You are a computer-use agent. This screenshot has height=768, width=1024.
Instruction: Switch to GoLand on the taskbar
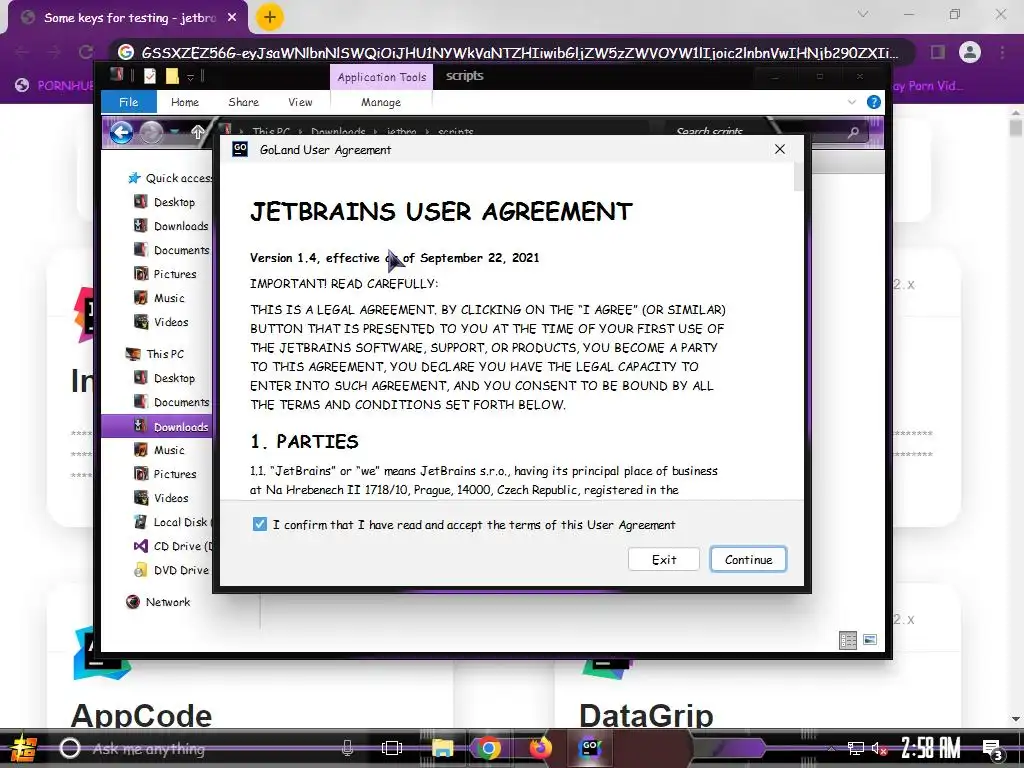pos(589,748)
